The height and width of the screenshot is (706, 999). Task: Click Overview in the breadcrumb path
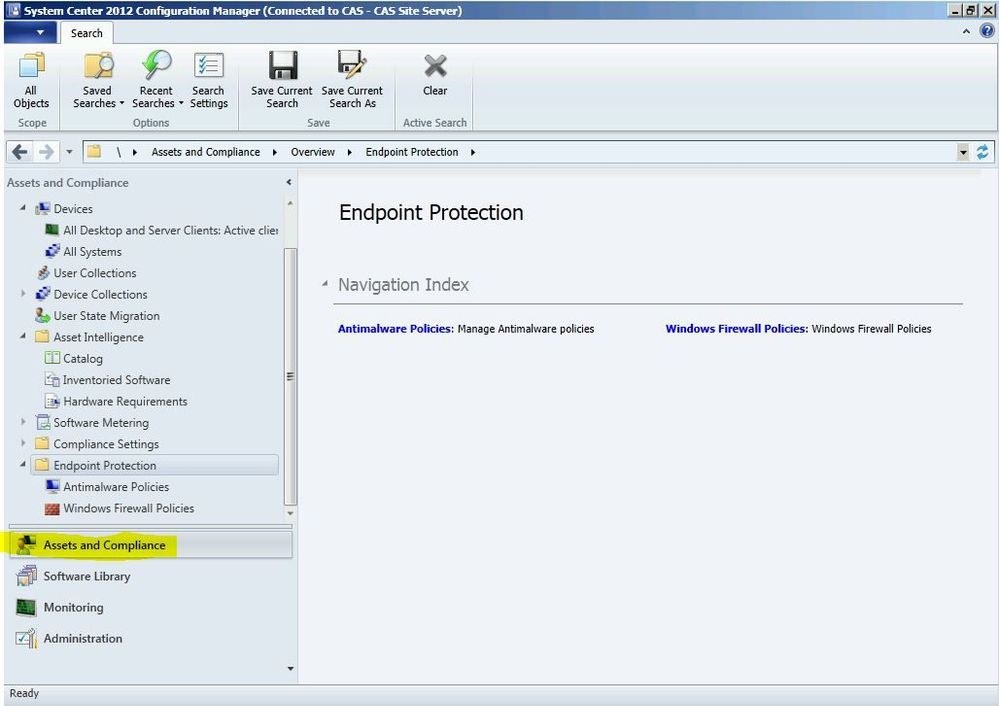tap(313, 152)
